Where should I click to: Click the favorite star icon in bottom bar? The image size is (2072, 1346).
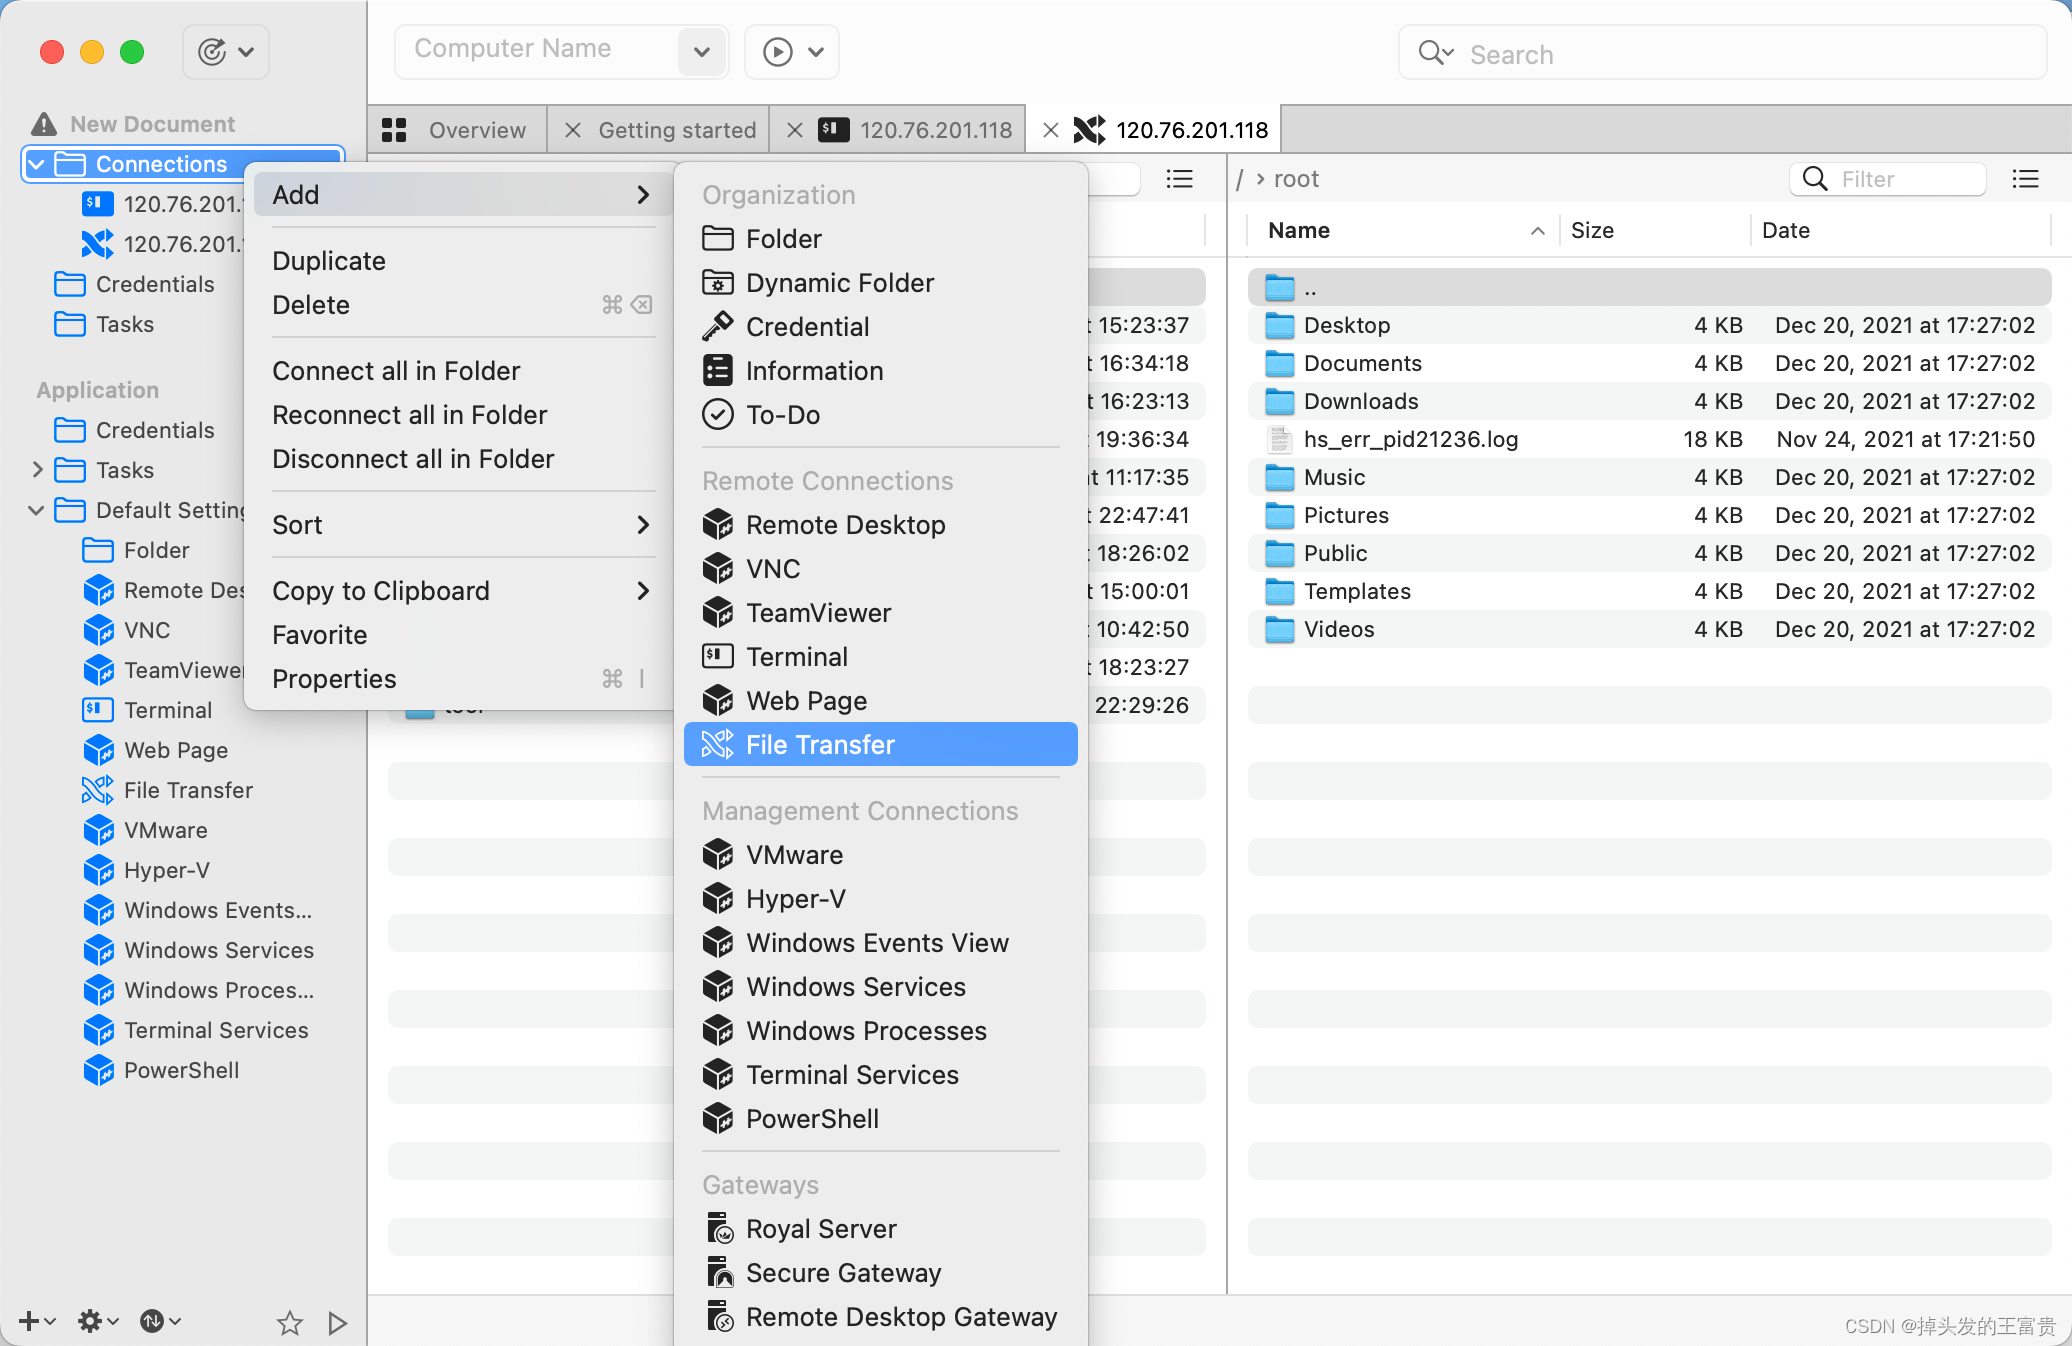pyautogui.click(x=289, y=1322)
